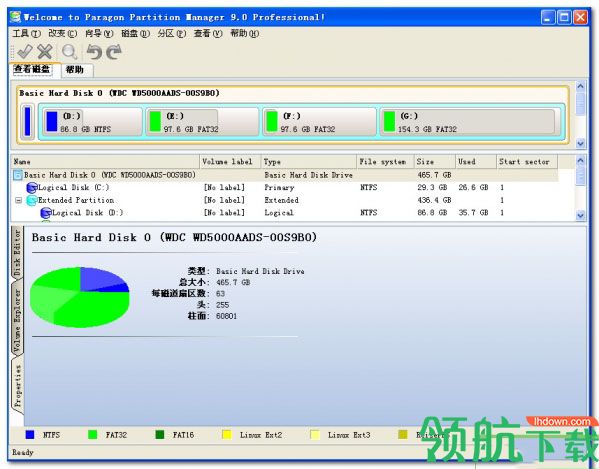Select the Basic Hard Disk 0 list row
599x469 pixels.
[x=285, y=175]
